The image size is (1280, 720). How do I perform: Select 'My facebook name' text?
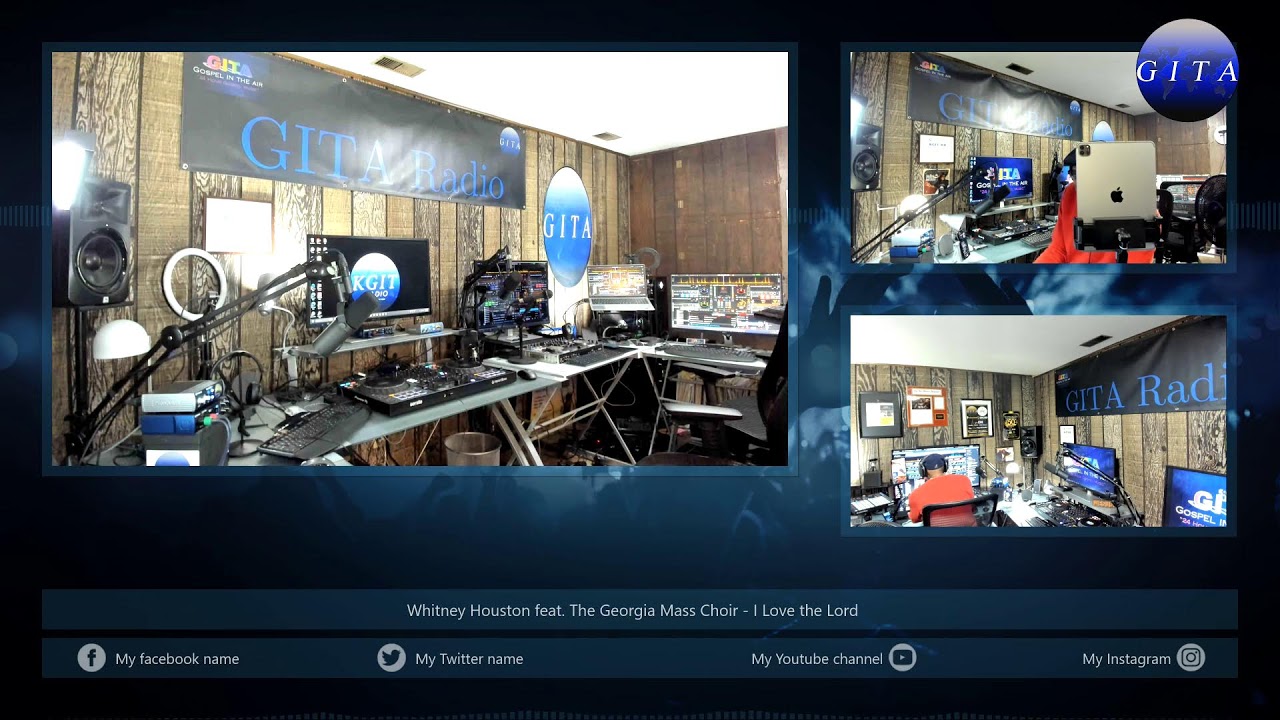pos(177,659)
